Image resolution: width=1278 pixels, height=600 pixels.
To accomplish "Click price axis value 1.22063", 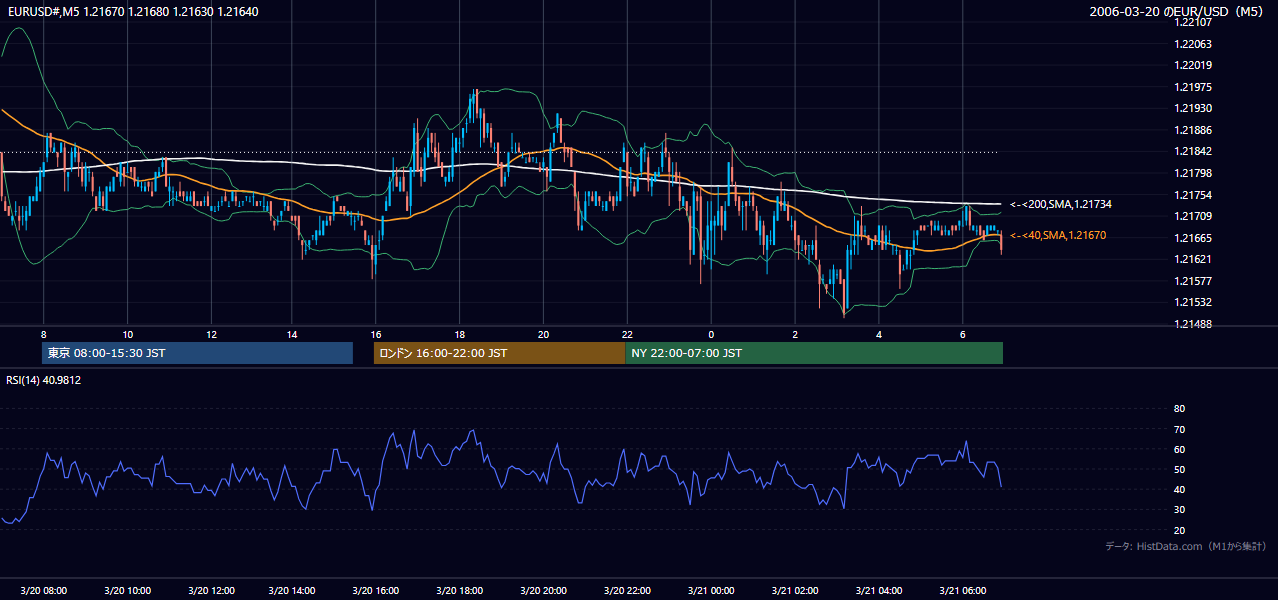I will [x=1192, y=44].
